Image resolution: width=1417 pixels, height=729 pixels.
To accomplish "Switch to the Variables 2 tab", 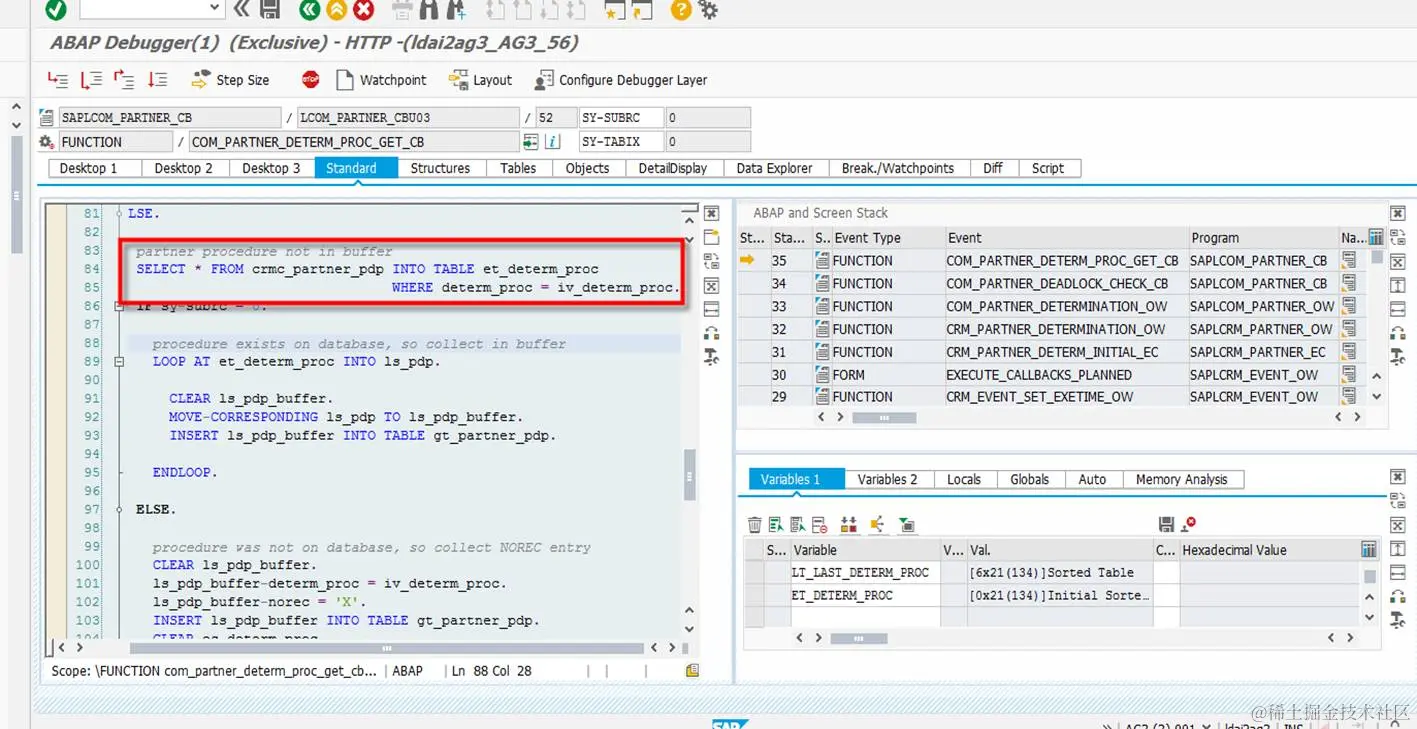I will click(x=887, y=479).
